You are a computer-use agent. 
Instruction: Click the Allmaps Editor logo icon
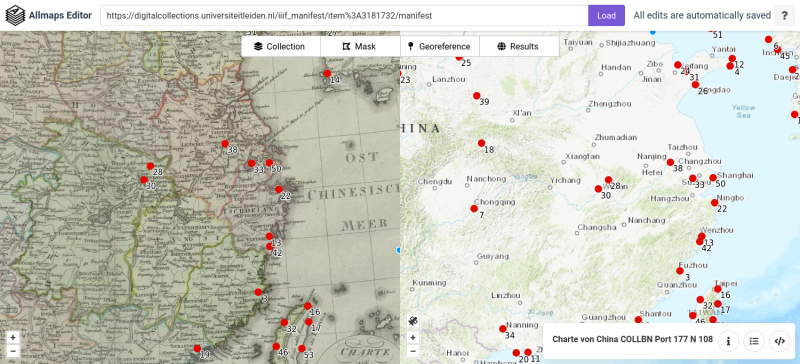(15, 15)
